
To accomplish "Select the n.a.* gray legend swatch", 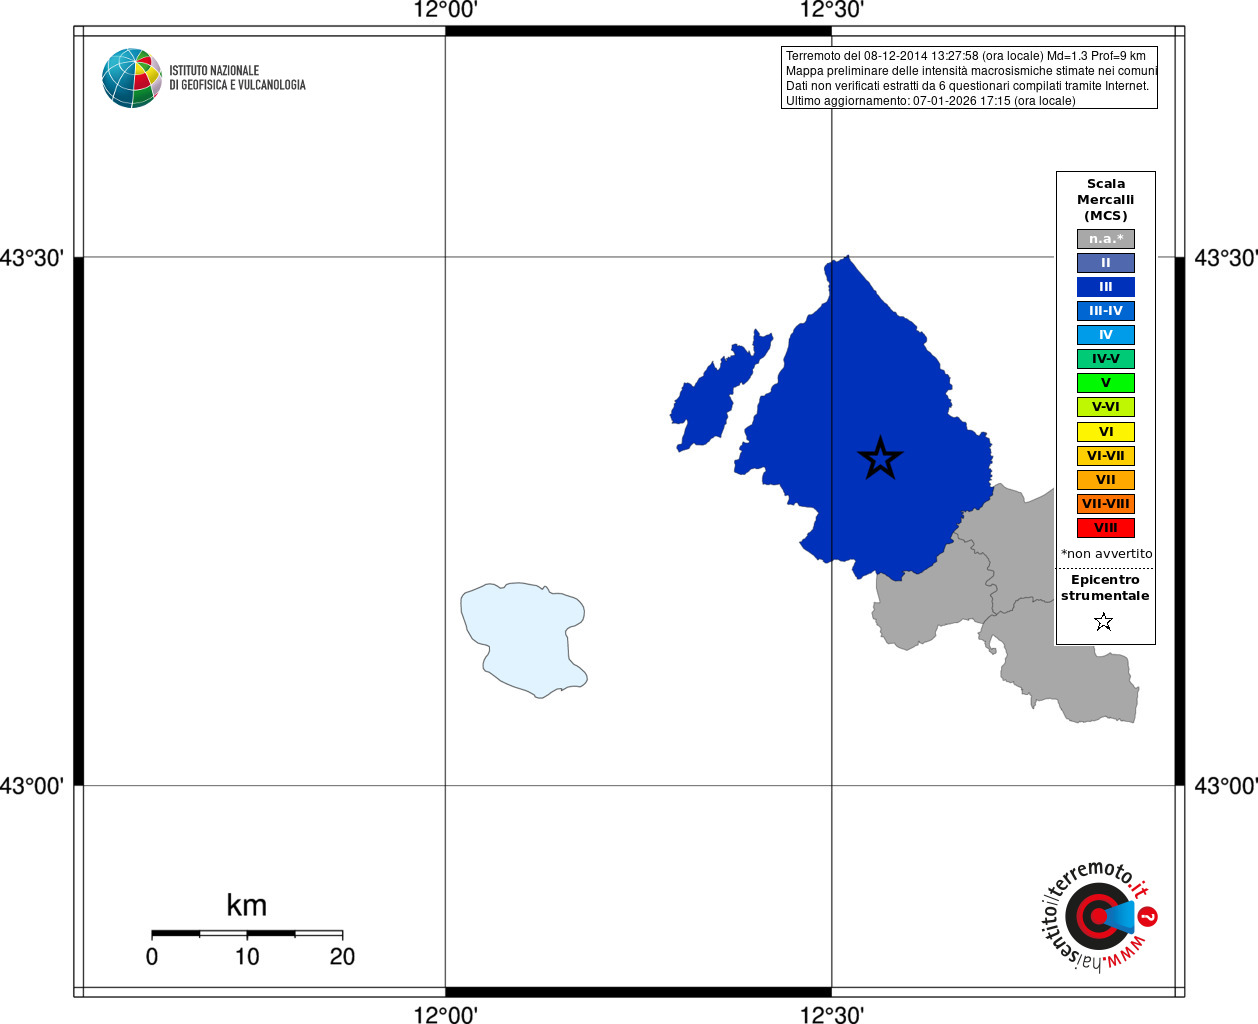I will click(x=1106, y=239).
